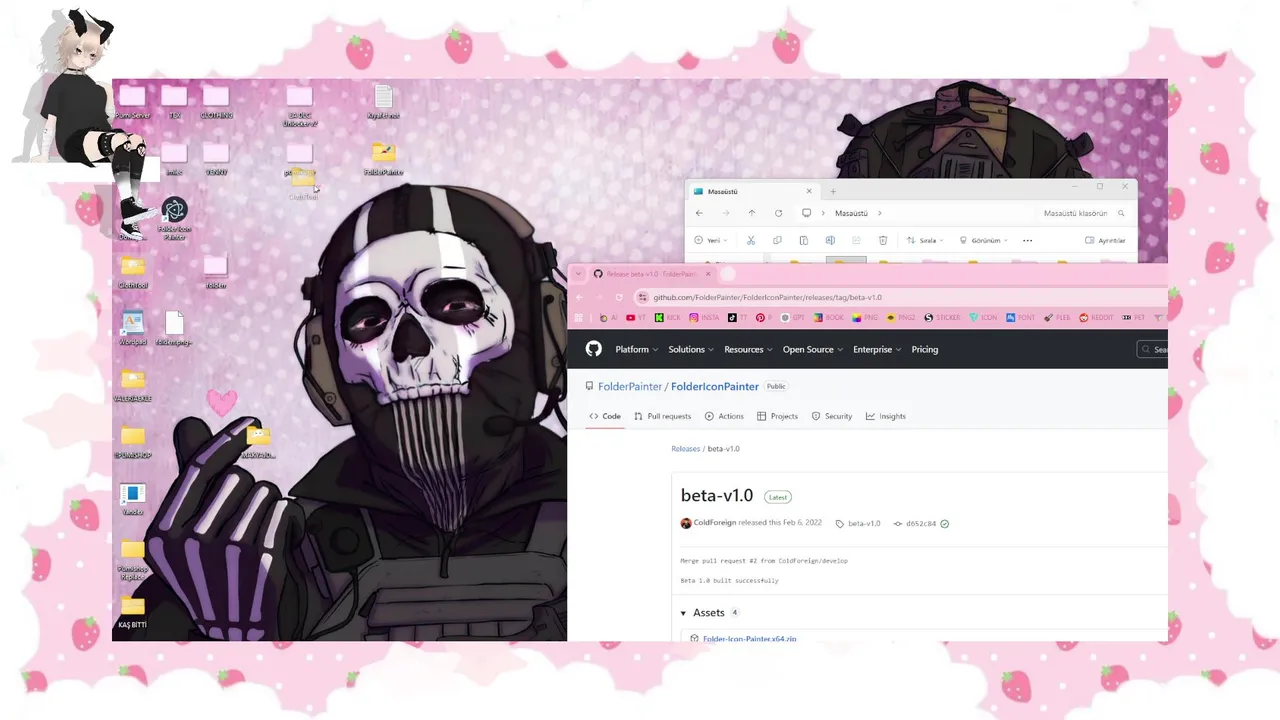
Task: Open the REDDIT bookmark
Action: coord(1096,318)
